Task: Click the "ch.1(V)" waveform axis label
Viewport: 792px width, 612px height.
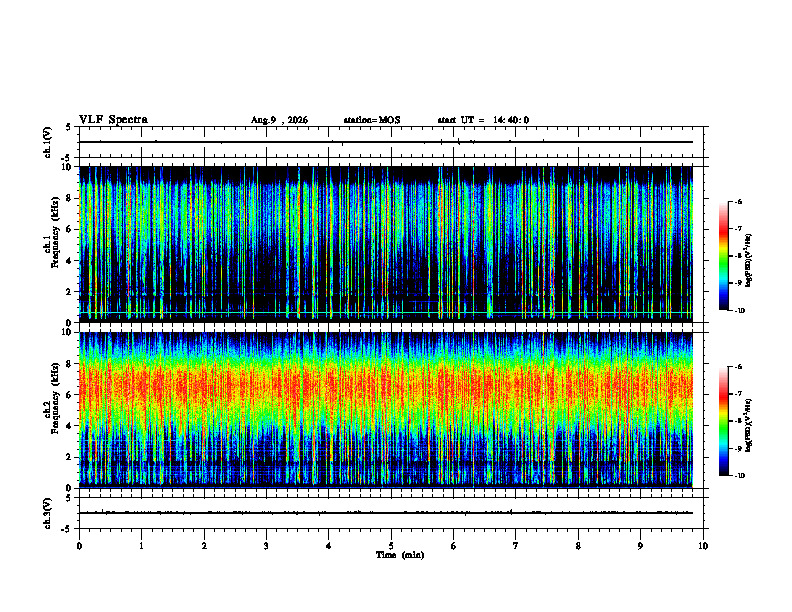Action: [x=48, y=142]
